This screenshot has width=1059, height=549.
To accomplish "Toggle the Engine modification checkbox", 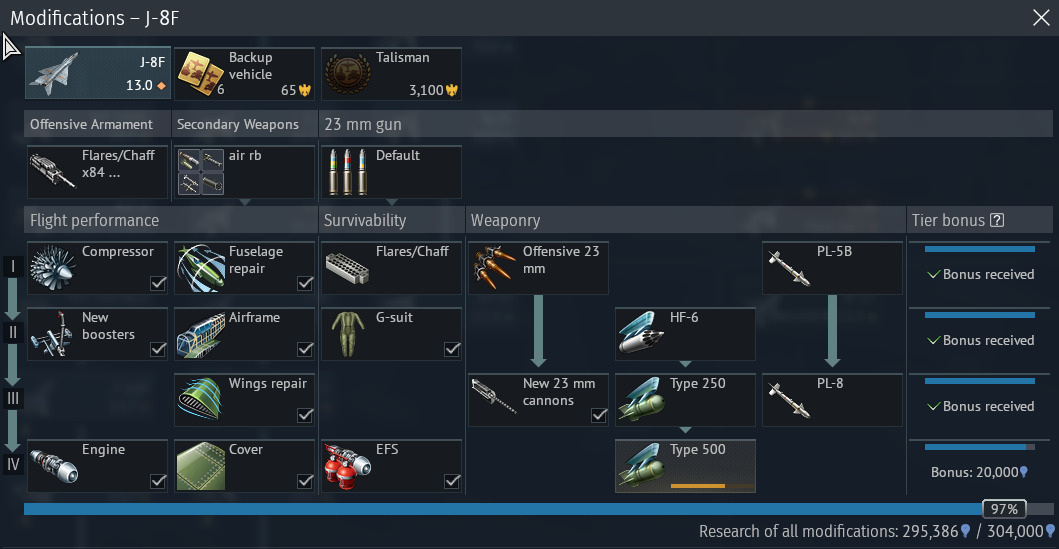I will click(158, 481).
